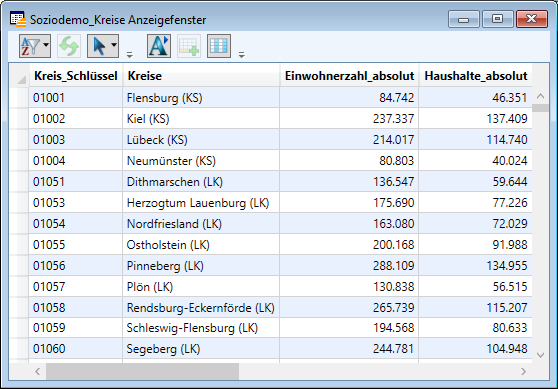
Task: Select Schleswig-Flensburg (LK) cell
Action: 201,328
